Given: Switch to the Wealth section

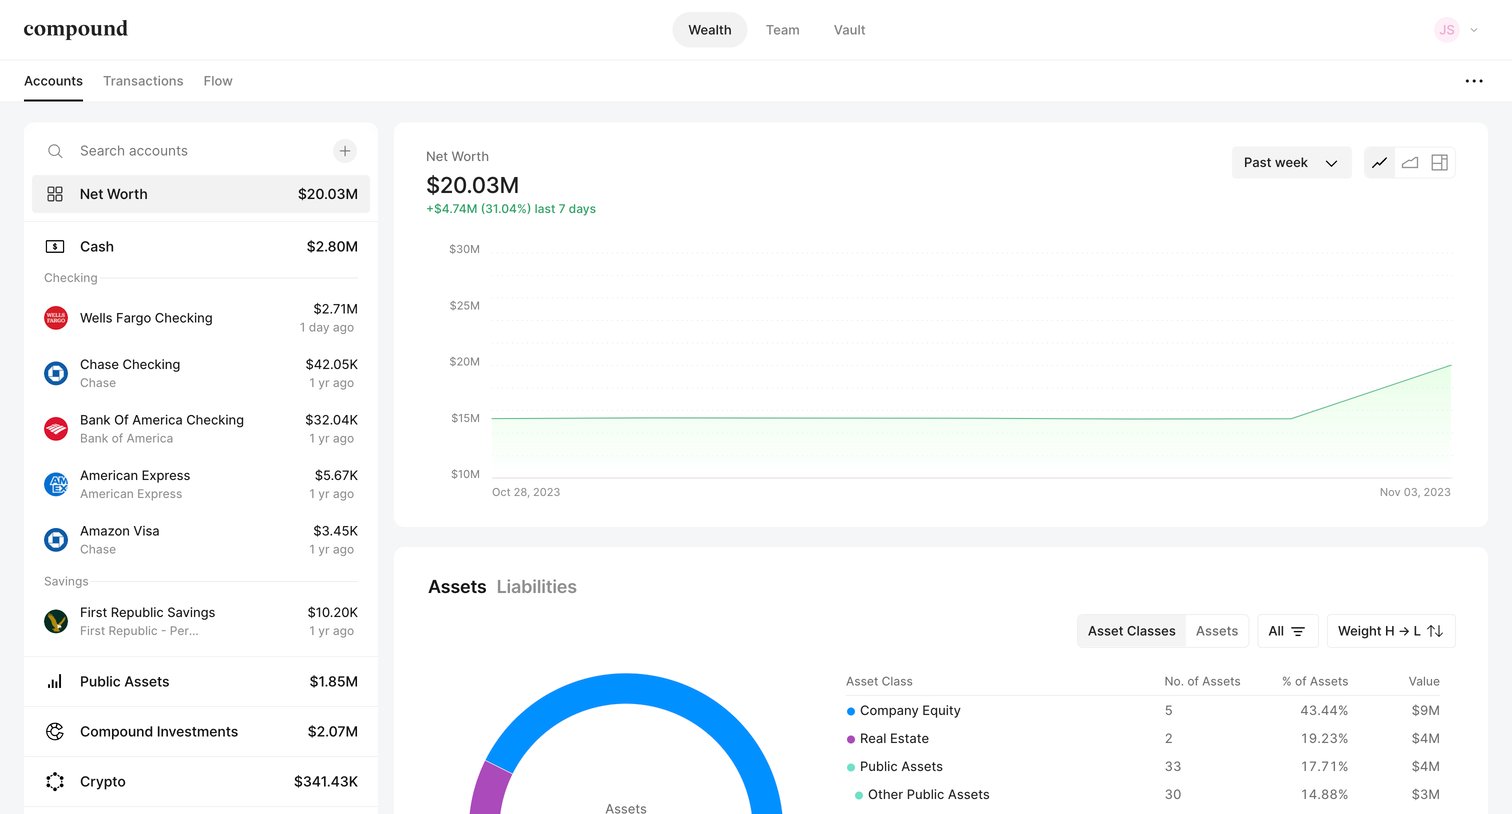Looking at the screenshot, I should coord(710,30).
